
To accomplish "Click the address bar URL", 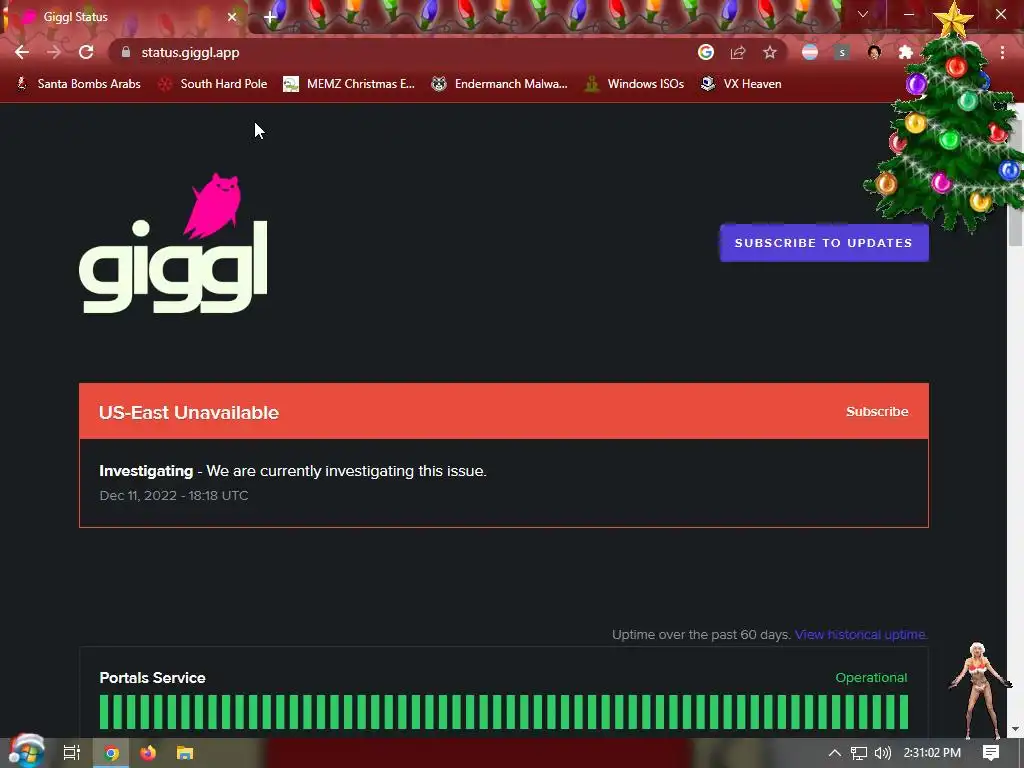I will pyautogui.click(x=190, y=52).
